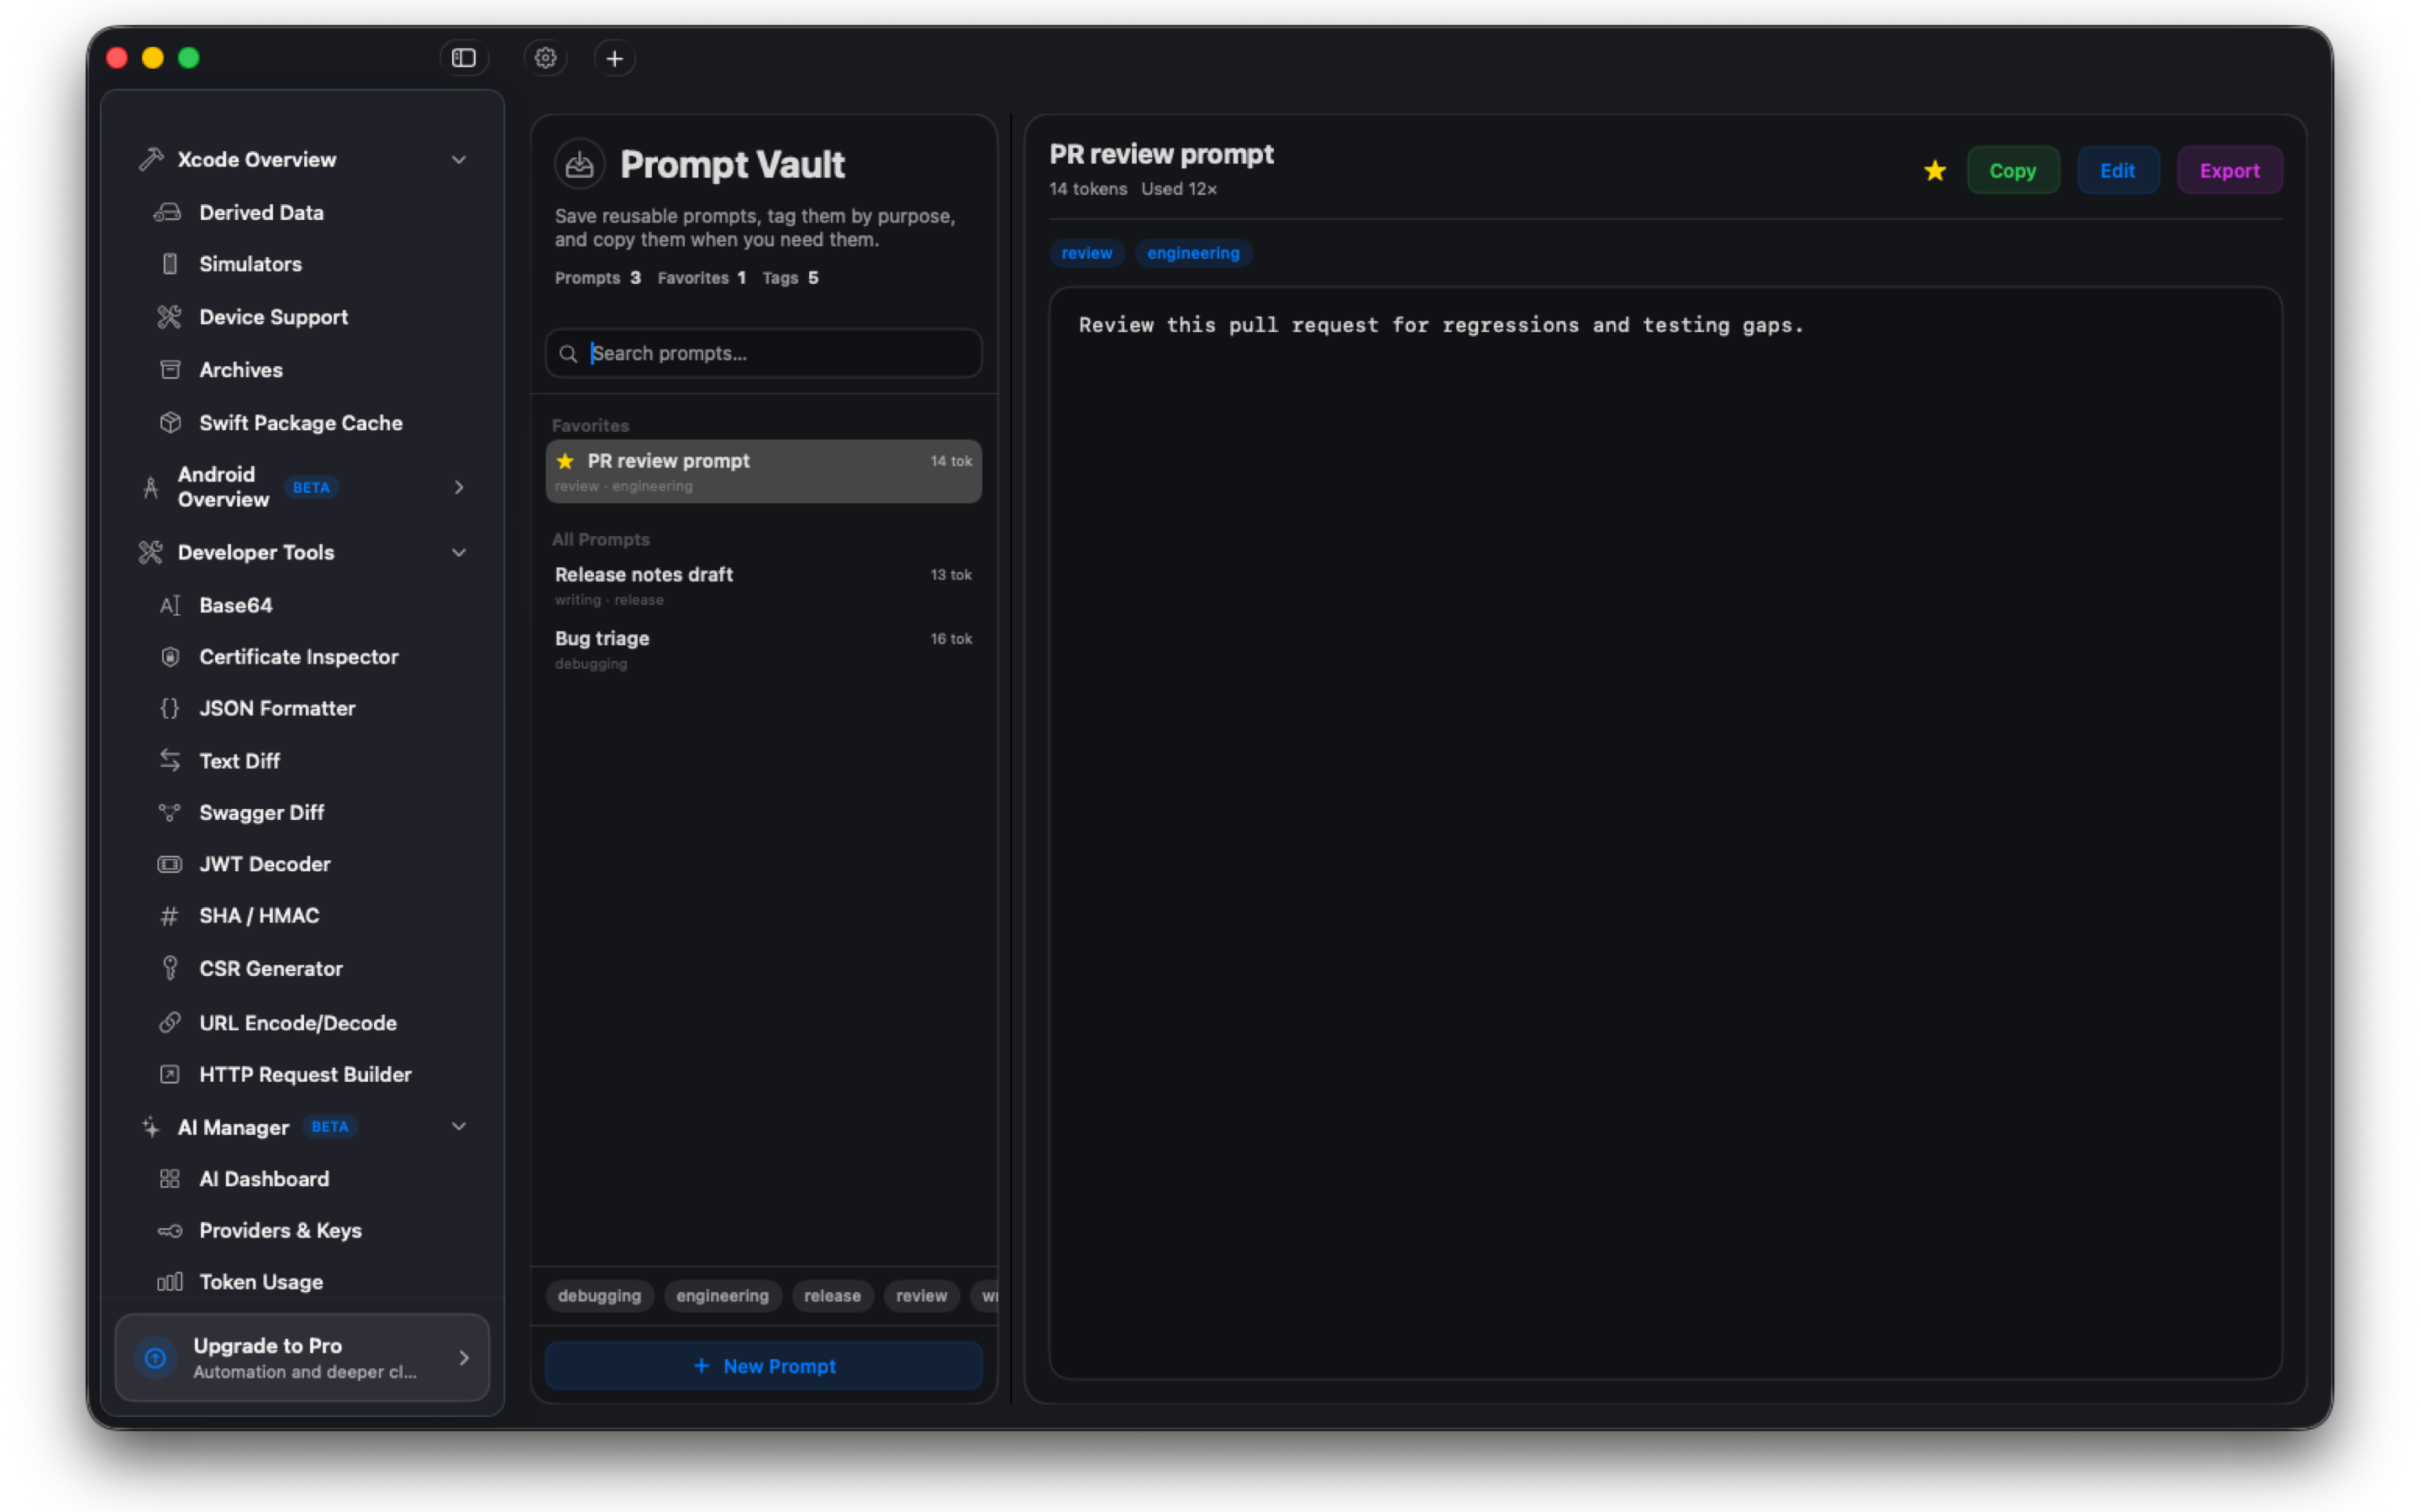Click the BETA badge next to Android Overview
The height and width of the screenshot is (1512, 2420).
click(311, 487)
